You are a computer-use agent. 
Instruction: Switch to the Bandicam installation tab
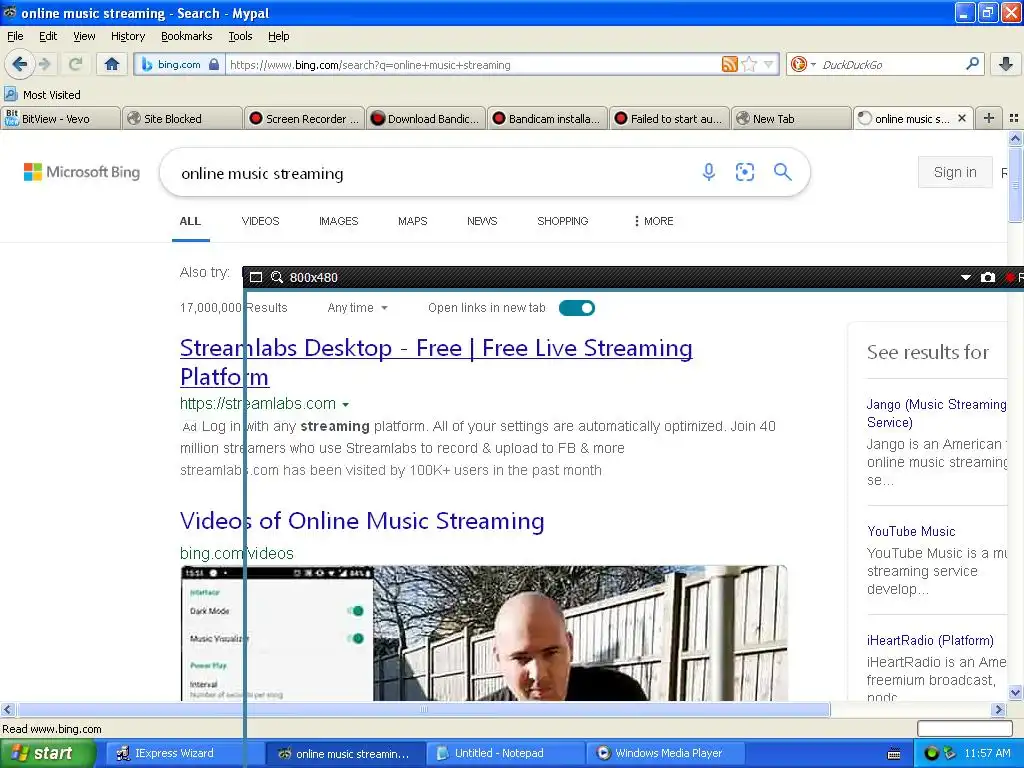click(x=548, y=118)
